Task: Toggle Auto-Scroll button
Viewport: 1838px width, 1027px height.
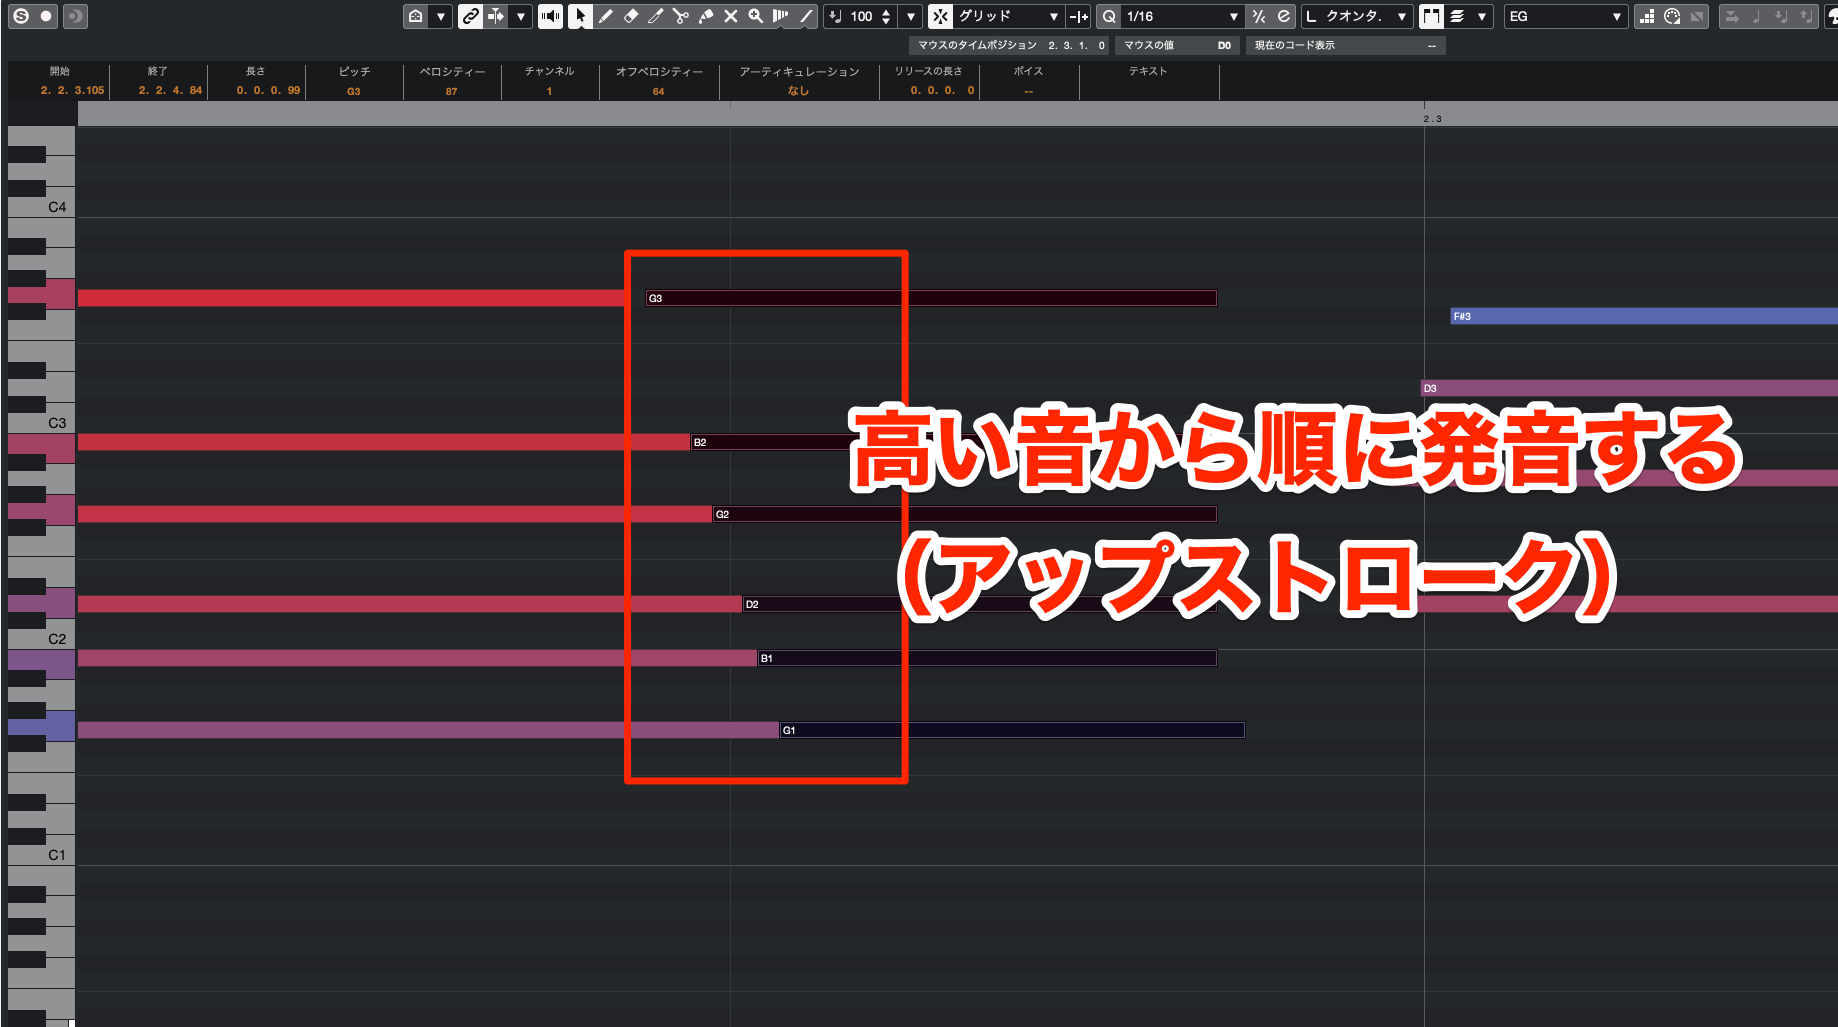Action: pos(496,16)
